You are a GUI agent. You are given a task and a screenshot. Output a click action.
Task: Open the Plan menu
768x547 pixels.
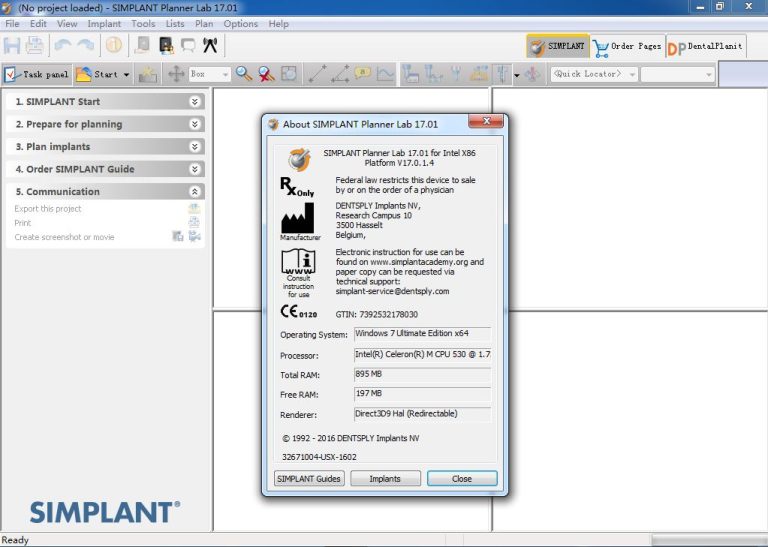(x=204, y=24)
